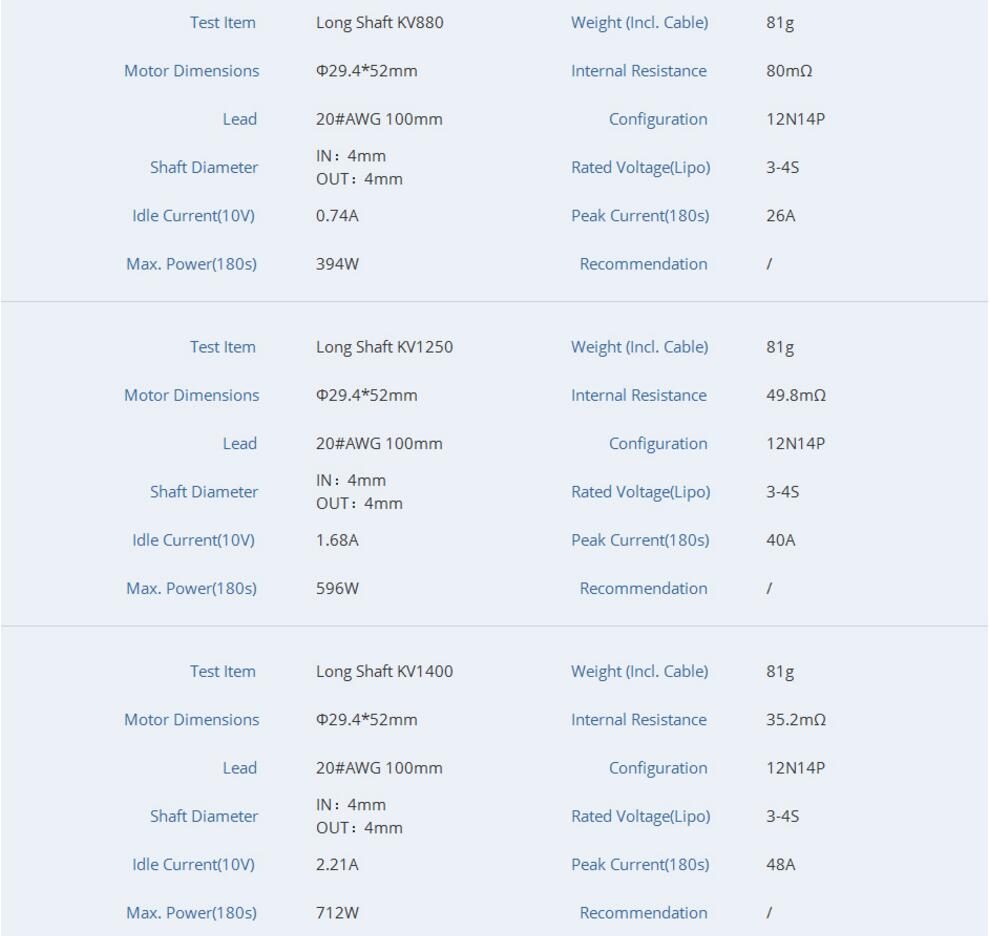990x936 pixels.
Task: Click the 'Test Item' label in the KV880 section
Action: [222, 23]
